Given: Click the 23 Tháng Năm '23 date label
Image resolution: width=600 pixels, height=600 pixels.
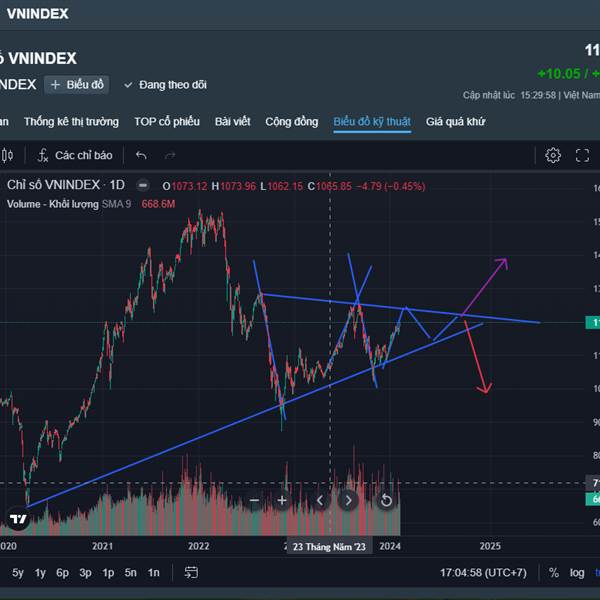Looking at the screenshot, I should (329, 547).
